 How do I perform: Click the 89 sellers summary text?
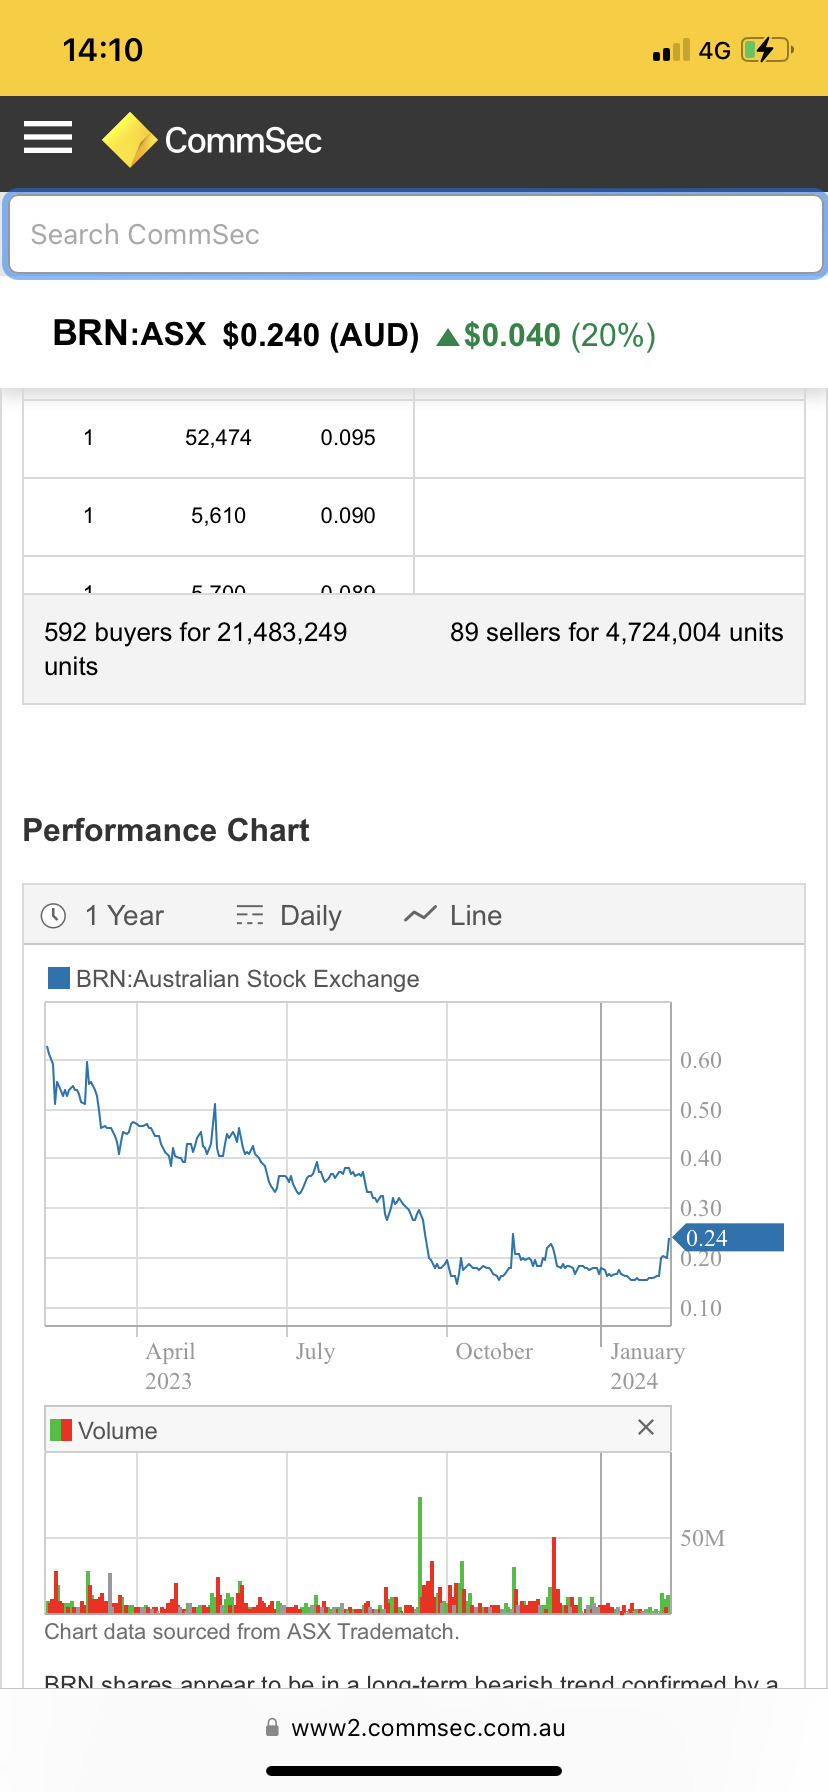(617, 632)
